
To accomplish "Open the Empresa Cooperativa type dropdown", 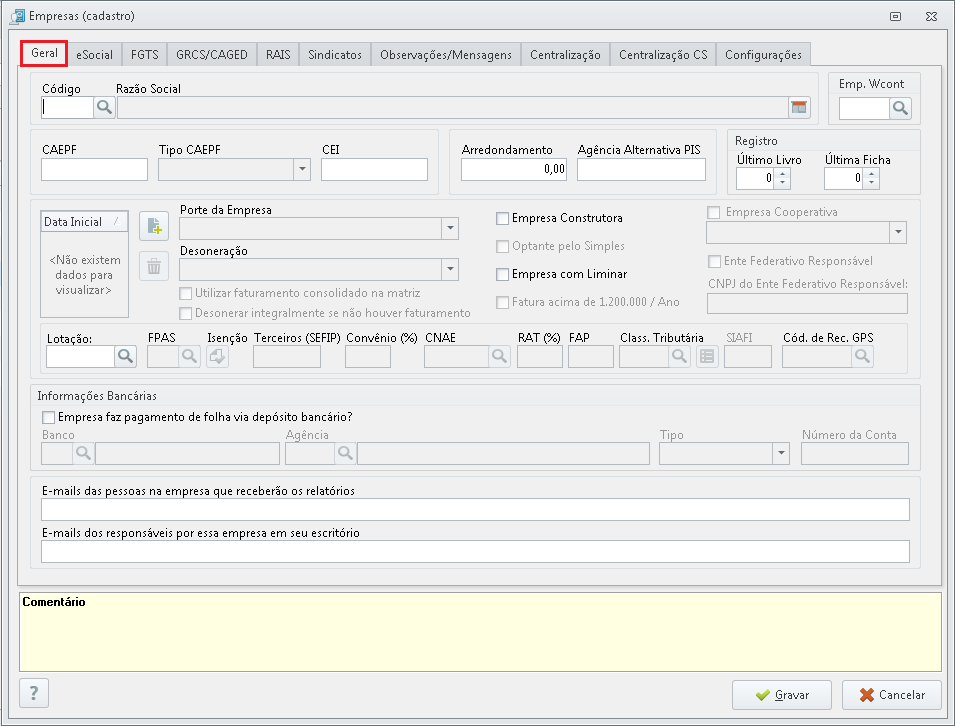I will pos(898,232).
